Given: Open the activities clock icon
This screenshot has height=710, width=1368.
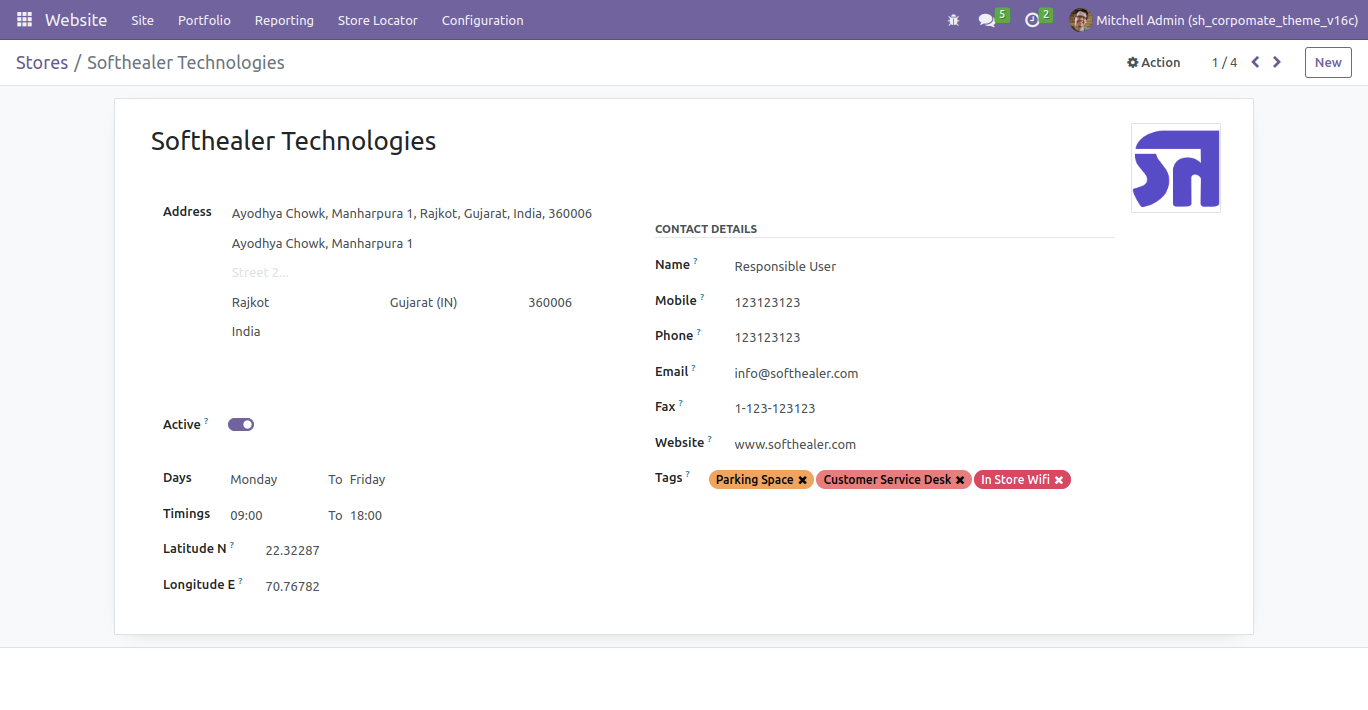Looking at the screenshot, I should [x=1032, y=20].
